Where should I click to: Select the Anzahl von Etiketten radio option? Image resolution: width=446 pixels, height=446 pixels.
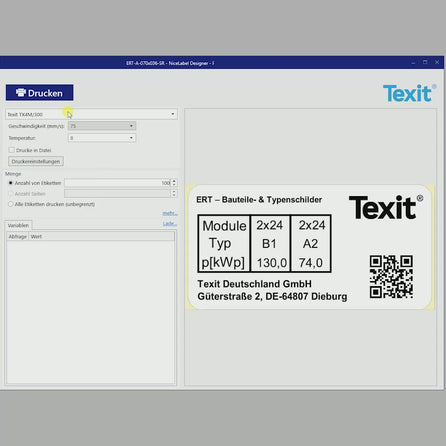click(11, 183)
